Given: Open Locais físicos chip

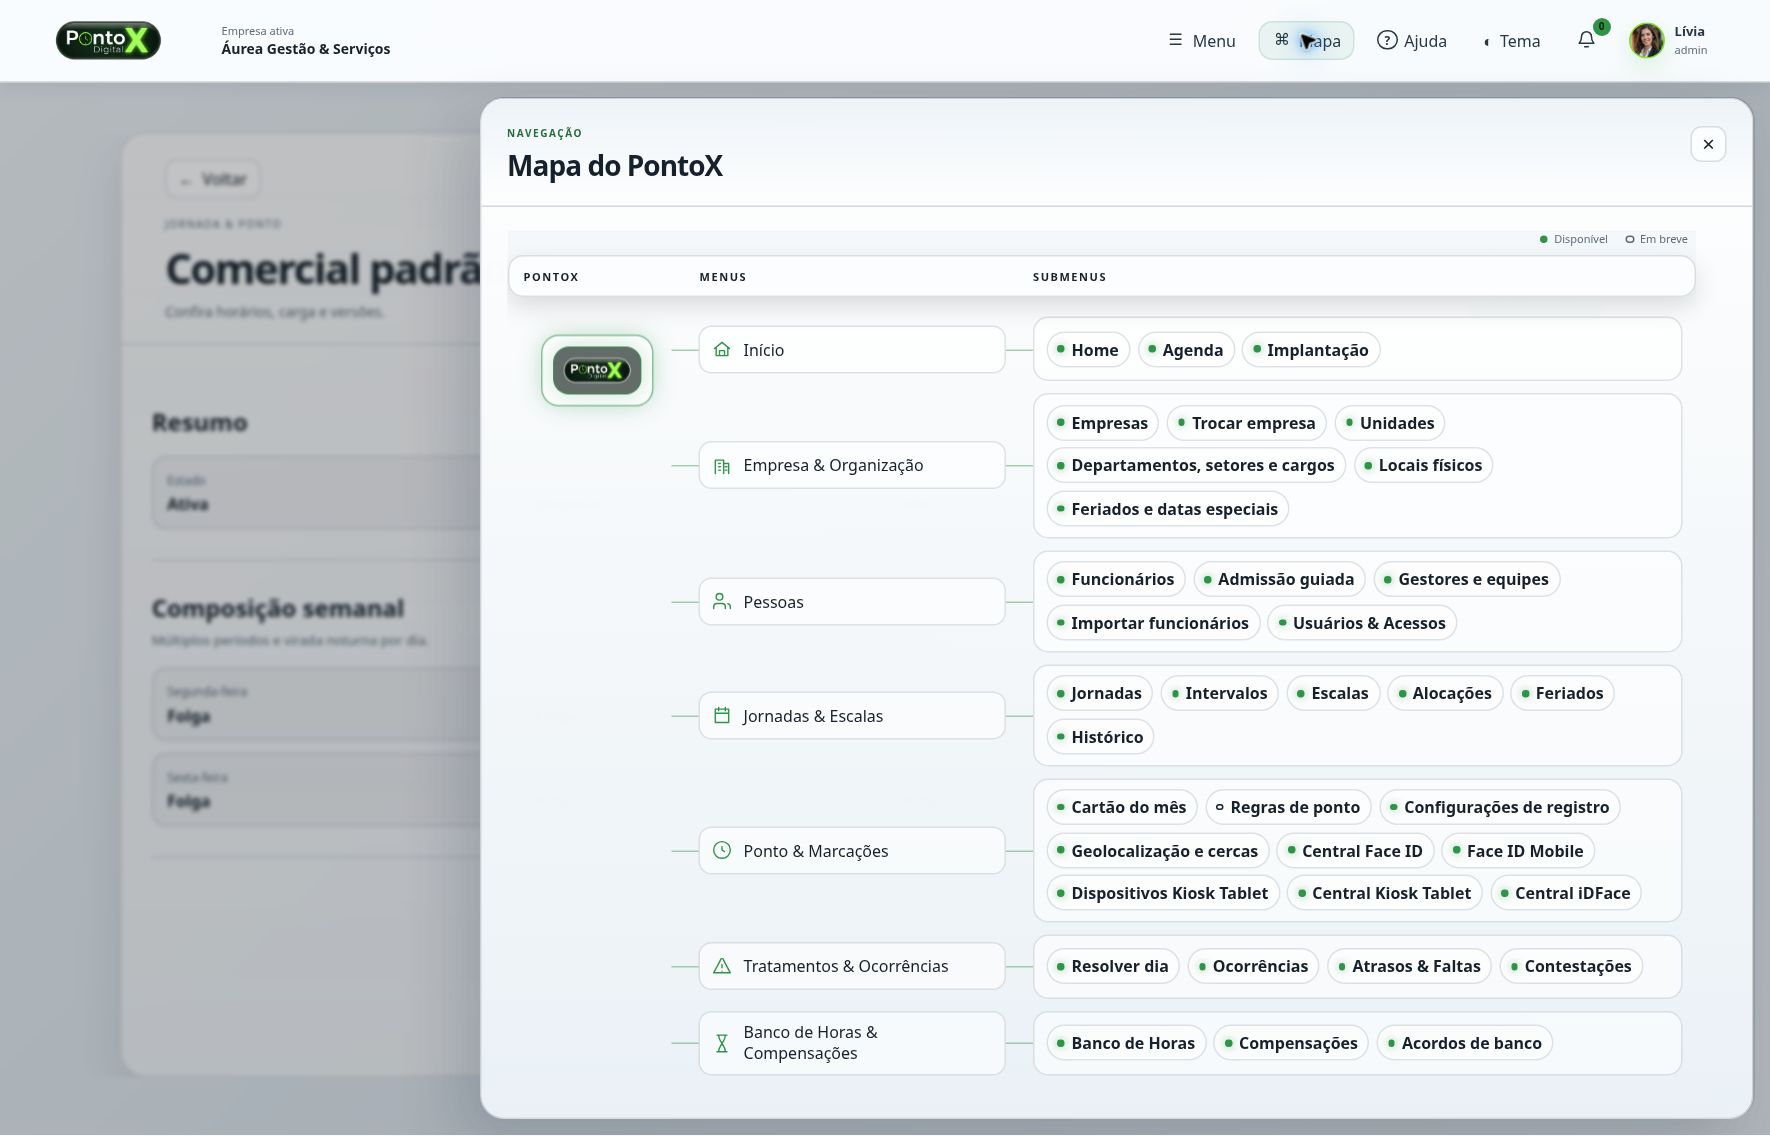Looking at the screenshot, I should (x=1423, y=465).
